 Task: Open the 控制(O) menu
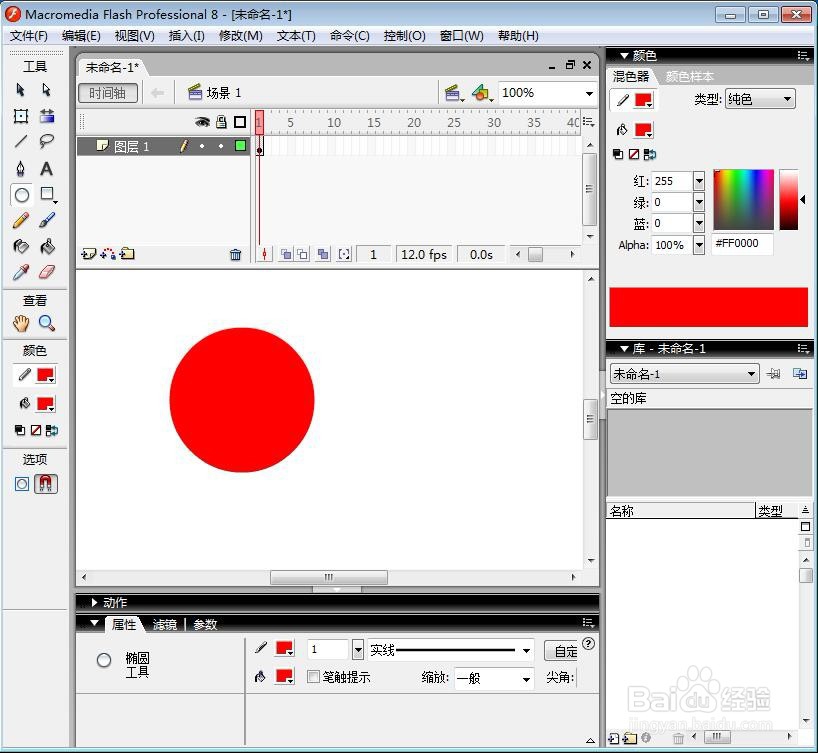point(404,36)
